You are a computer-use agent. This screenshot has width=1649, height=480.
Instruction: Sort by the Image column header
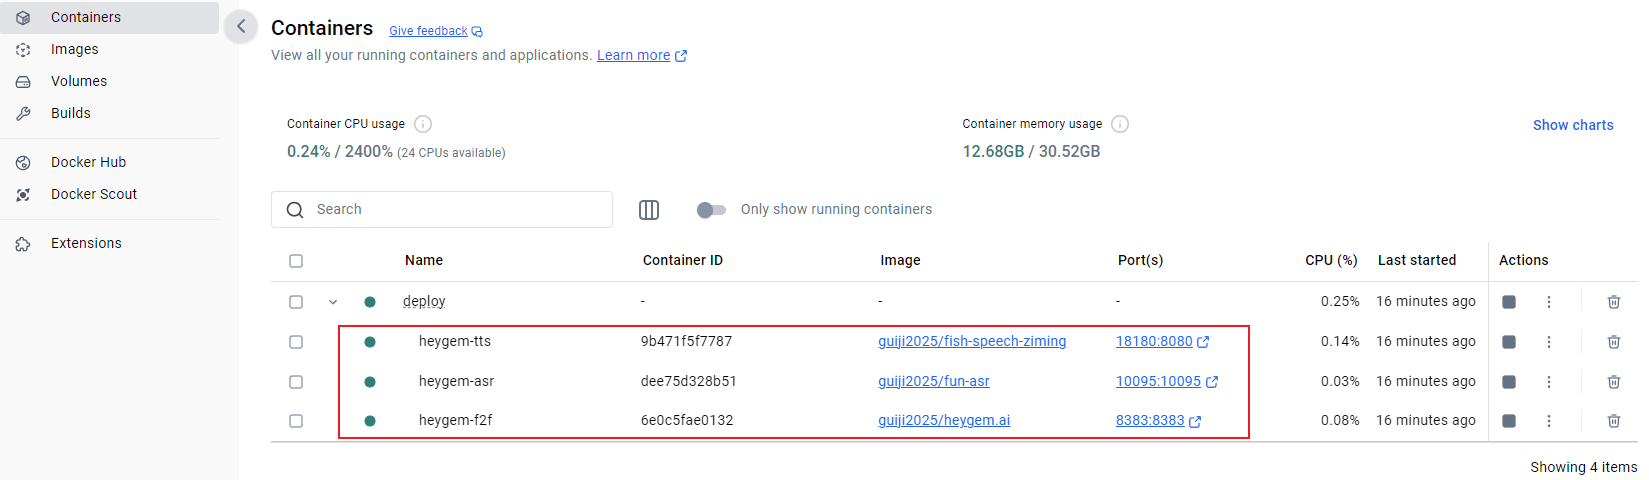[900, 260]
